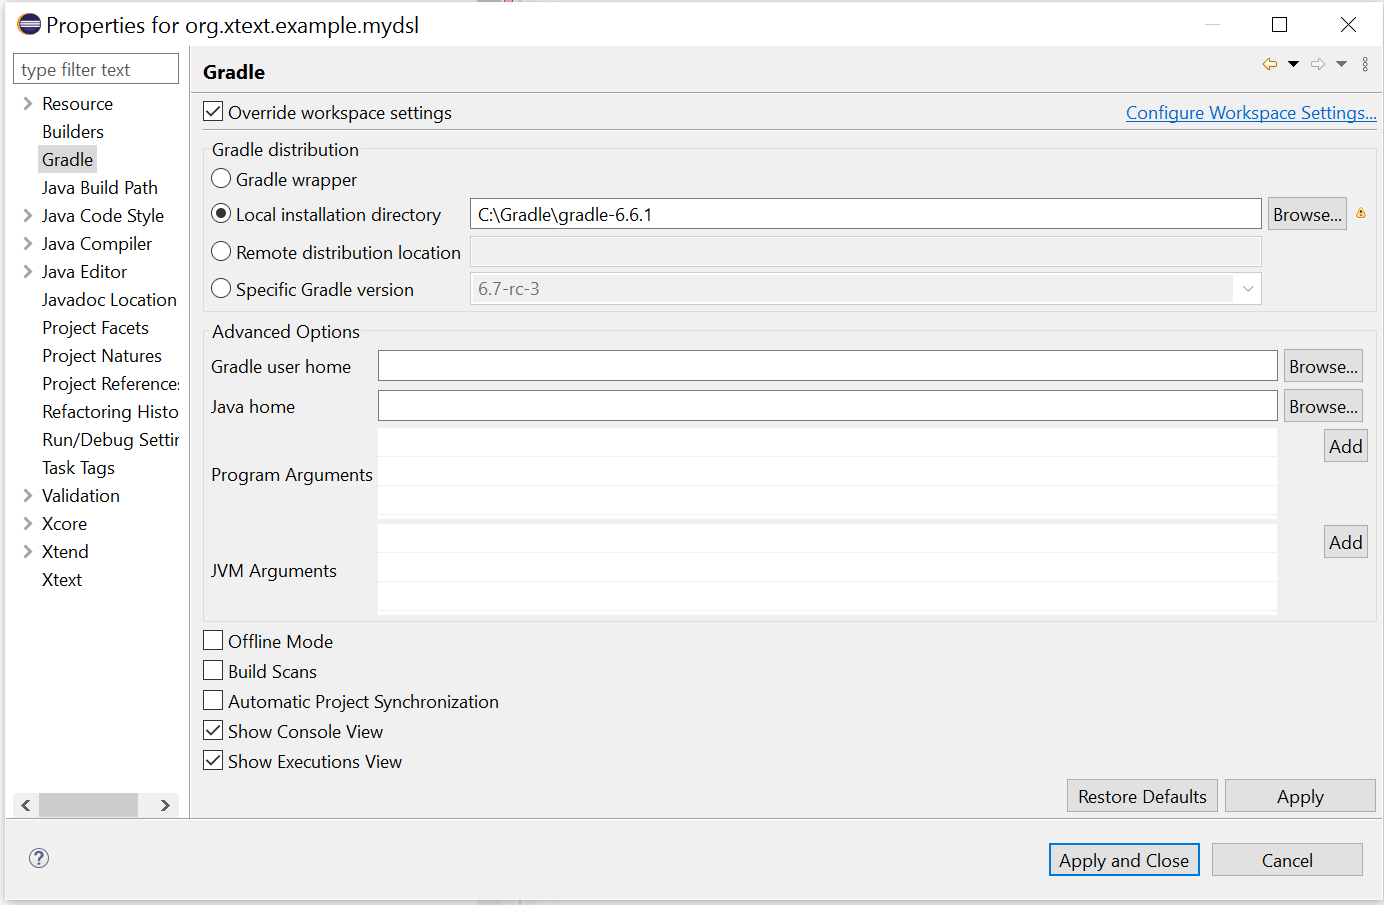Click the Eclipse icon in title bar
This screenshot has width=1384, height=905.
pos(29,25)
